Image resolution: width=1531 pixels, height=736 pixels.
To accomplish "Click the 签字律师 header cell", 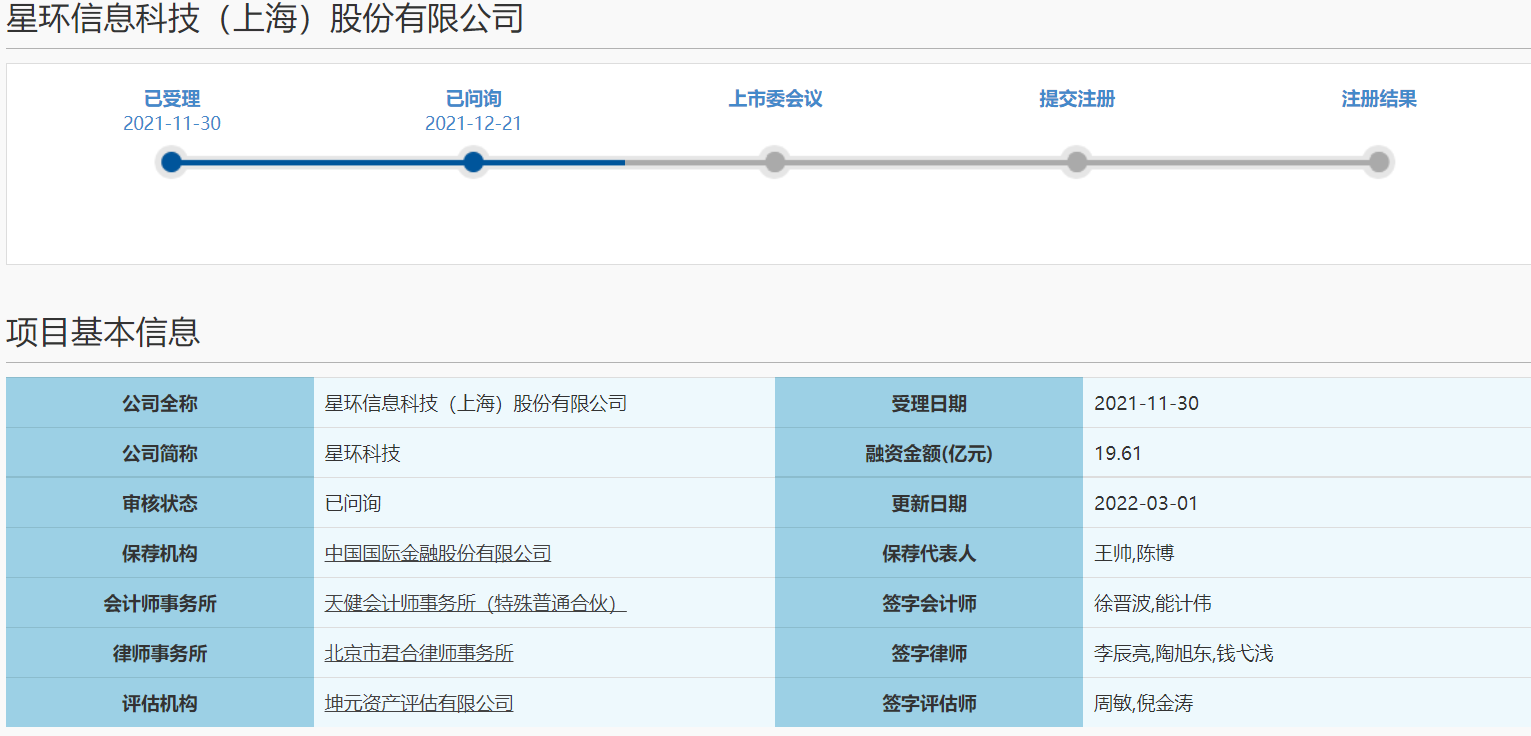I will 929,653.
